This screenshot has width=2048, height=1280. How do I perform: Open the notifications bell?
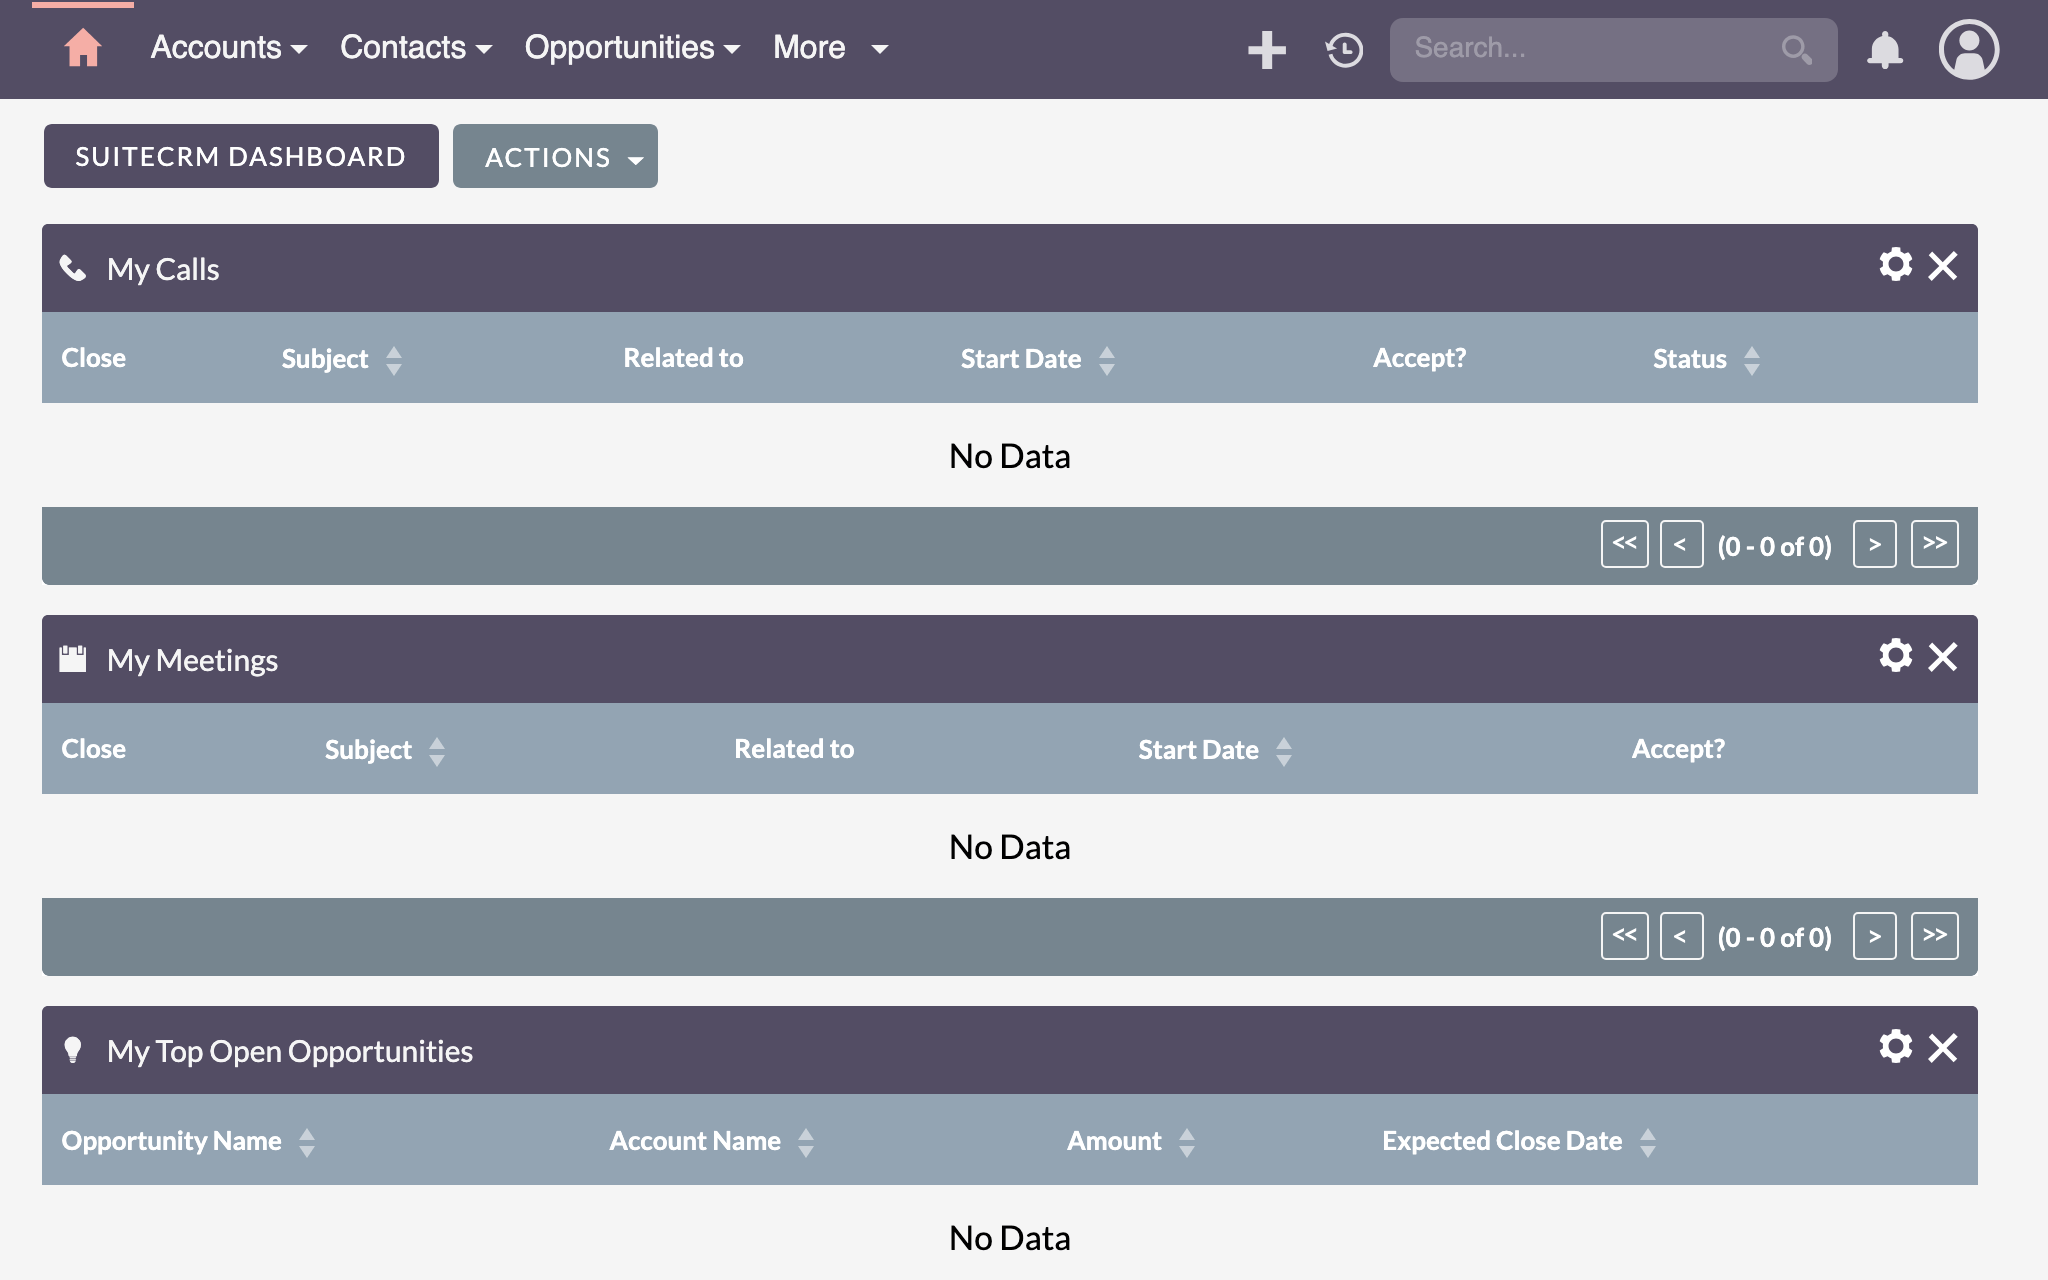point(1884,49)
